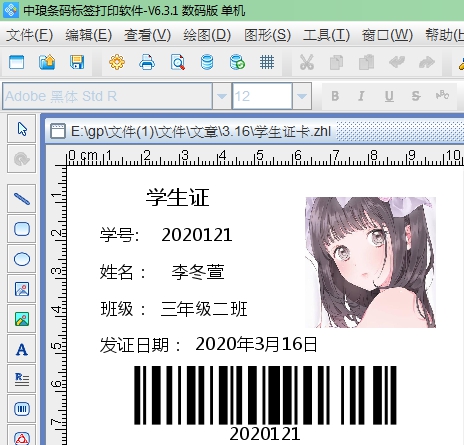This screenshot has height=445, width=464.
Task: Select the line drawing tool
Action: (x=22, y=199)
